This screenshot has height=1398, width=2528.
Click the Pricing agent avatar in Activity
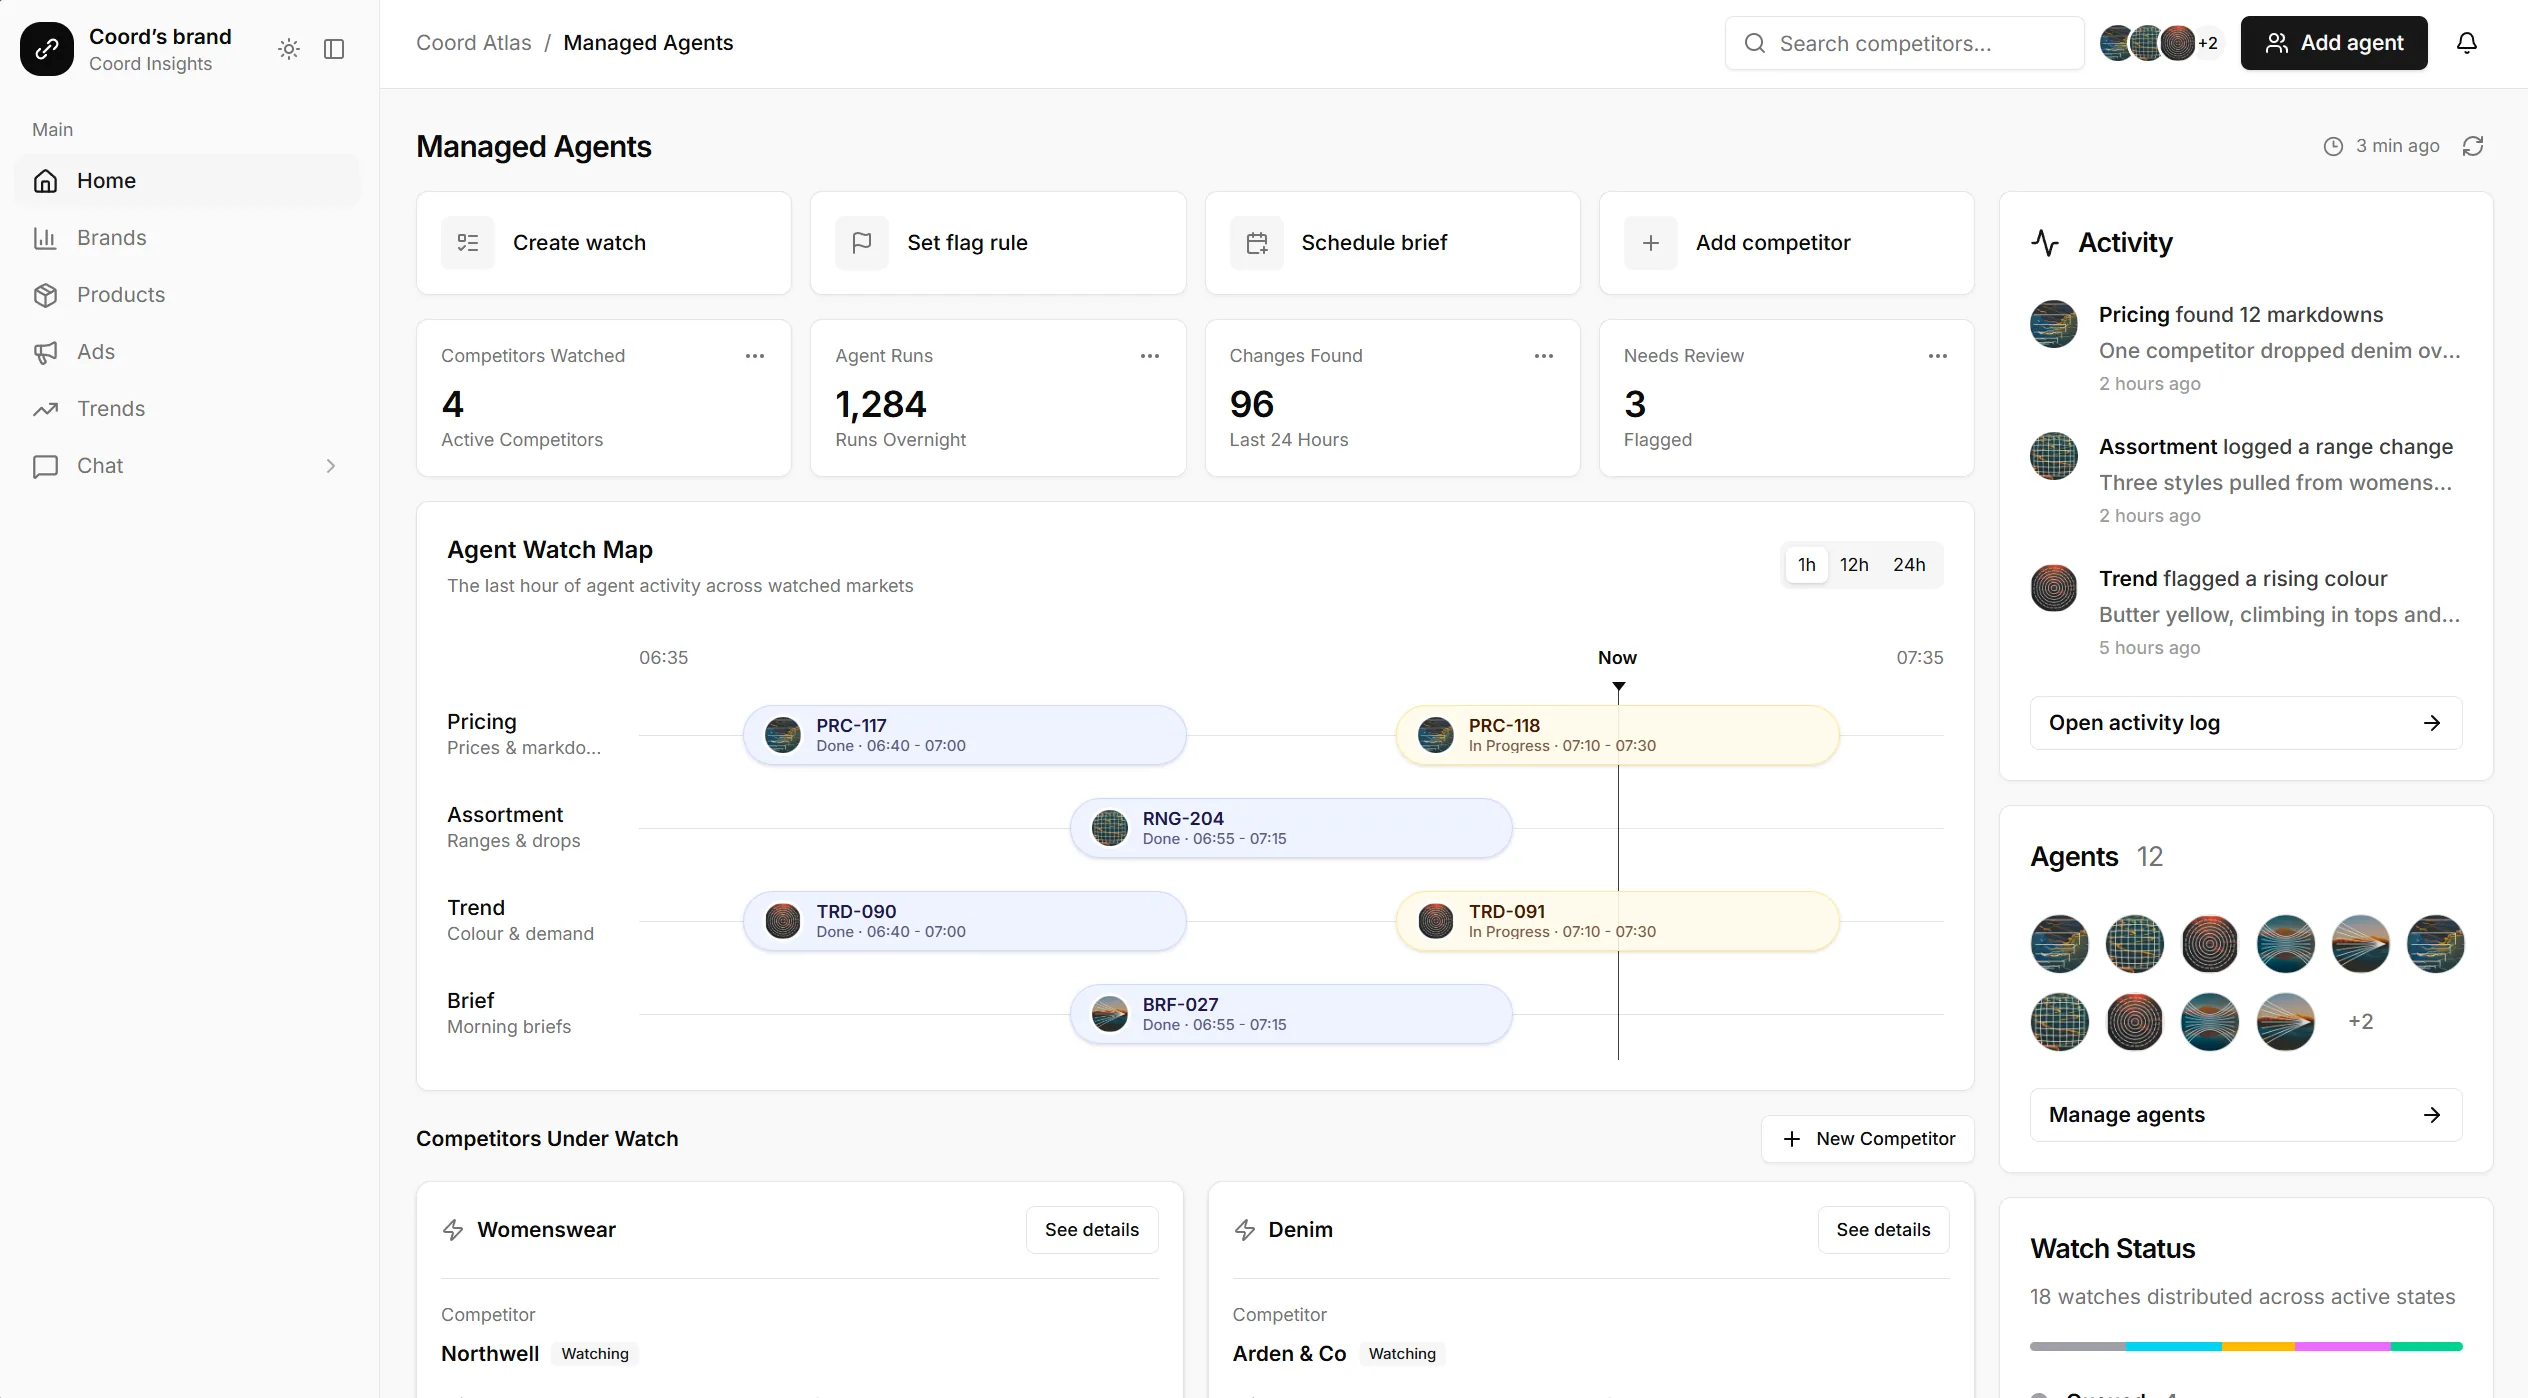[x=2054, y=324]
